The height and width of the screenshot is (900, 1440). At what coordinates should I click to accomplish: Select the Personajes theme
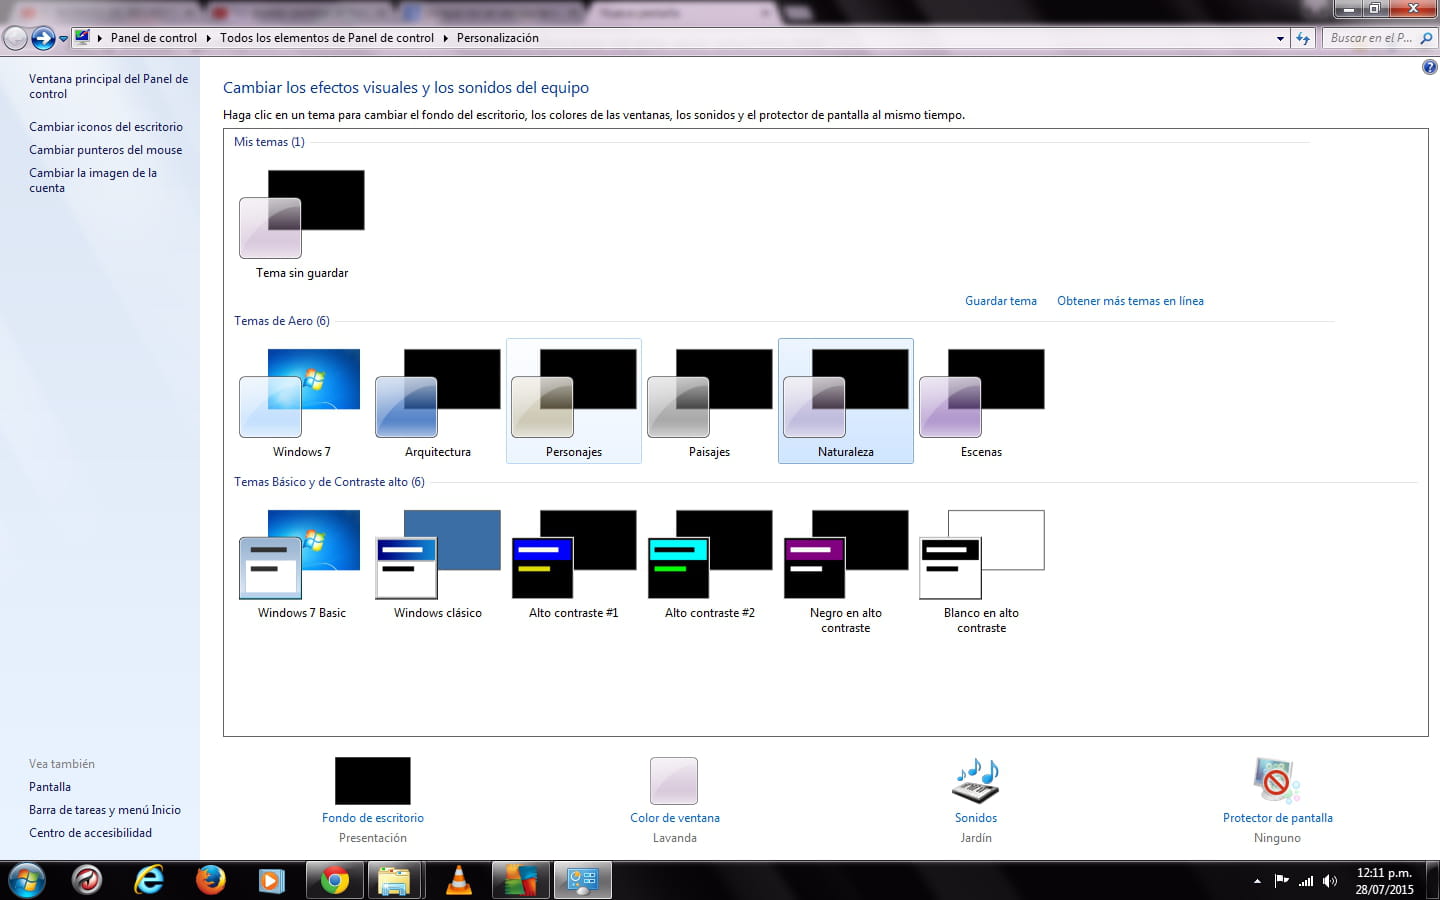[x=574, y=402]
